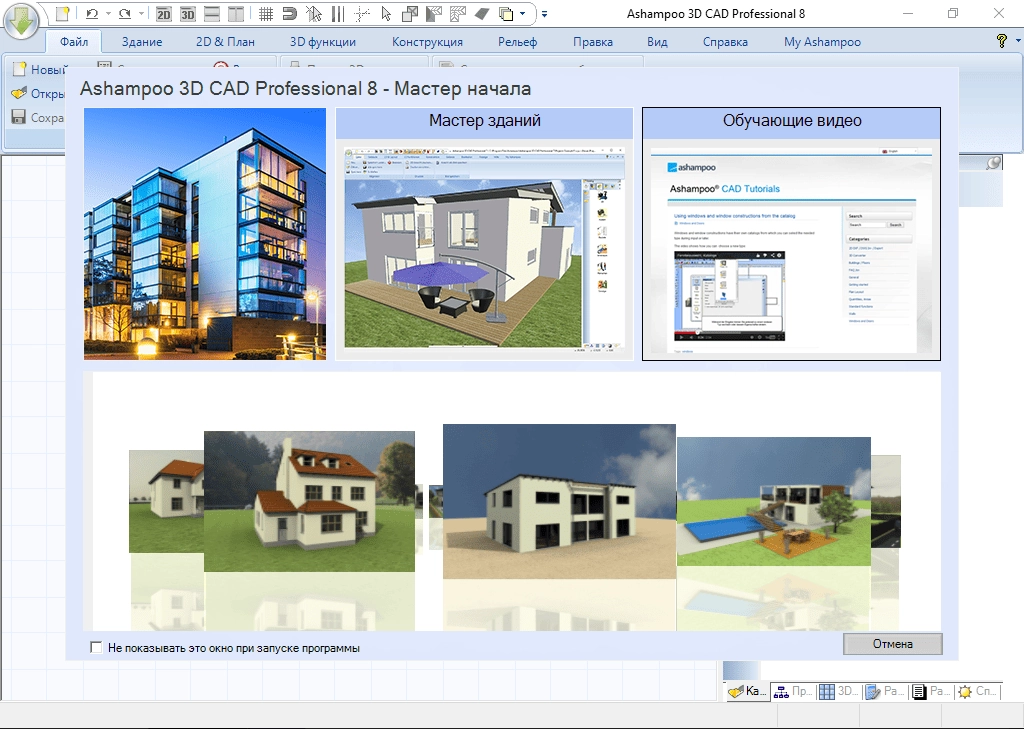The height and width of the screenshot is (729, 1024).
Task: Select the large red-roofed house sample project
Action: click(x=309, y=501)
